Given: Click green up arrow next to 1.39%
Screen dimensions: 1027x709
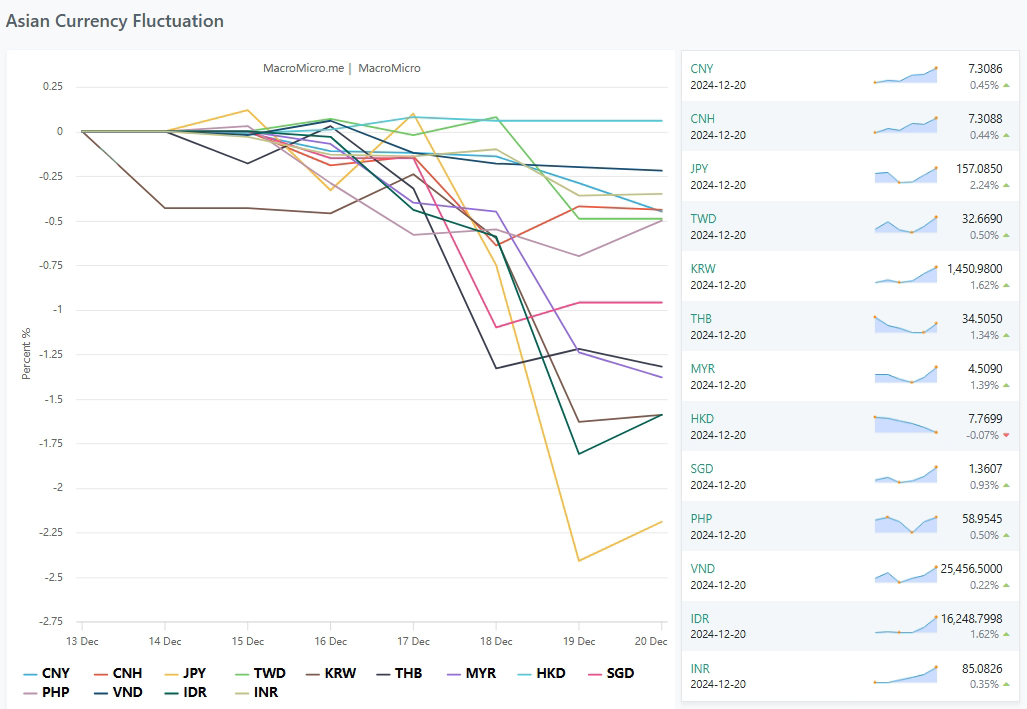Looking at the screenshot, I should (1006, 385).
